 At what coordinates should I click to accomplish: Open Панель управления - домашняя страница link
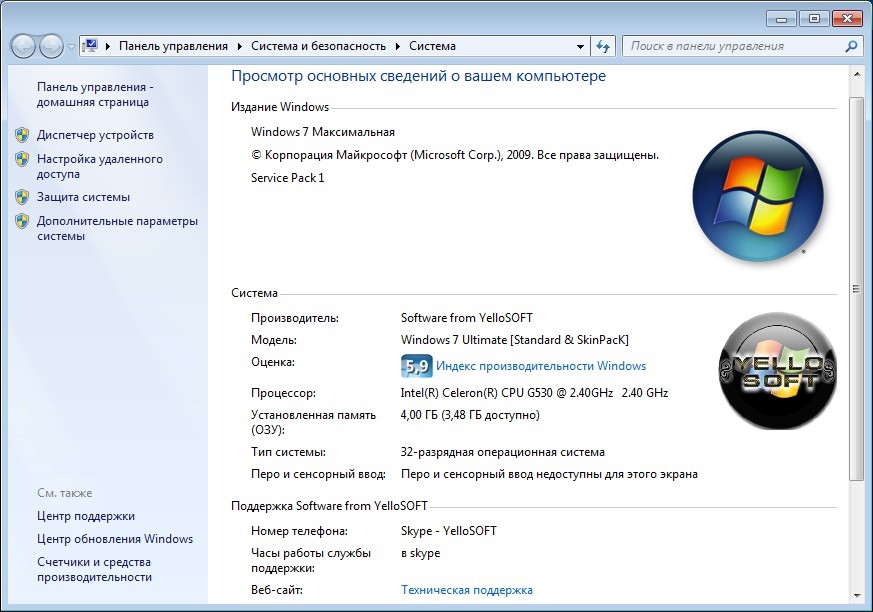click(x=95, y=95)
